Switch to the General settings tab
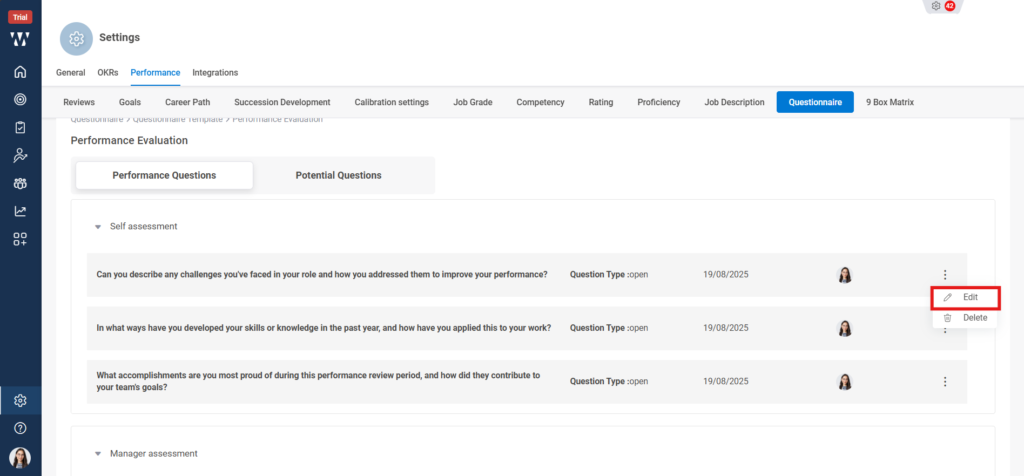Screen dimensions: 1024x476 tap(71, 72)
